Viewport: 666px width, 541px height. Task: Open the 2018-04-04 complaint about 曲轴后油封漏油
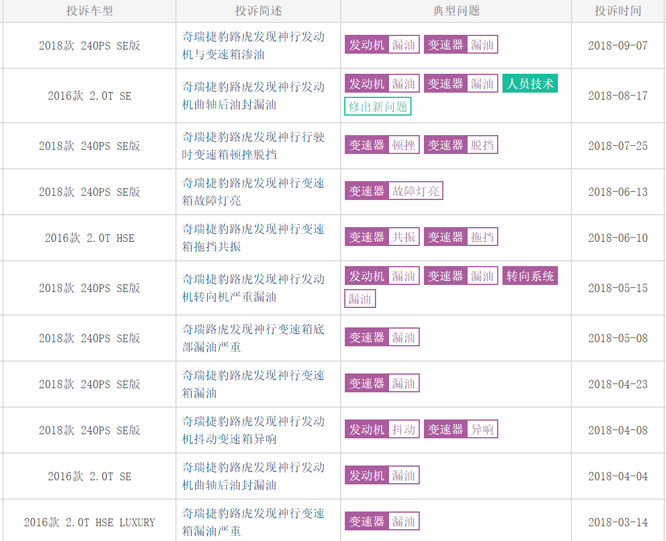[x=253, y=476]
